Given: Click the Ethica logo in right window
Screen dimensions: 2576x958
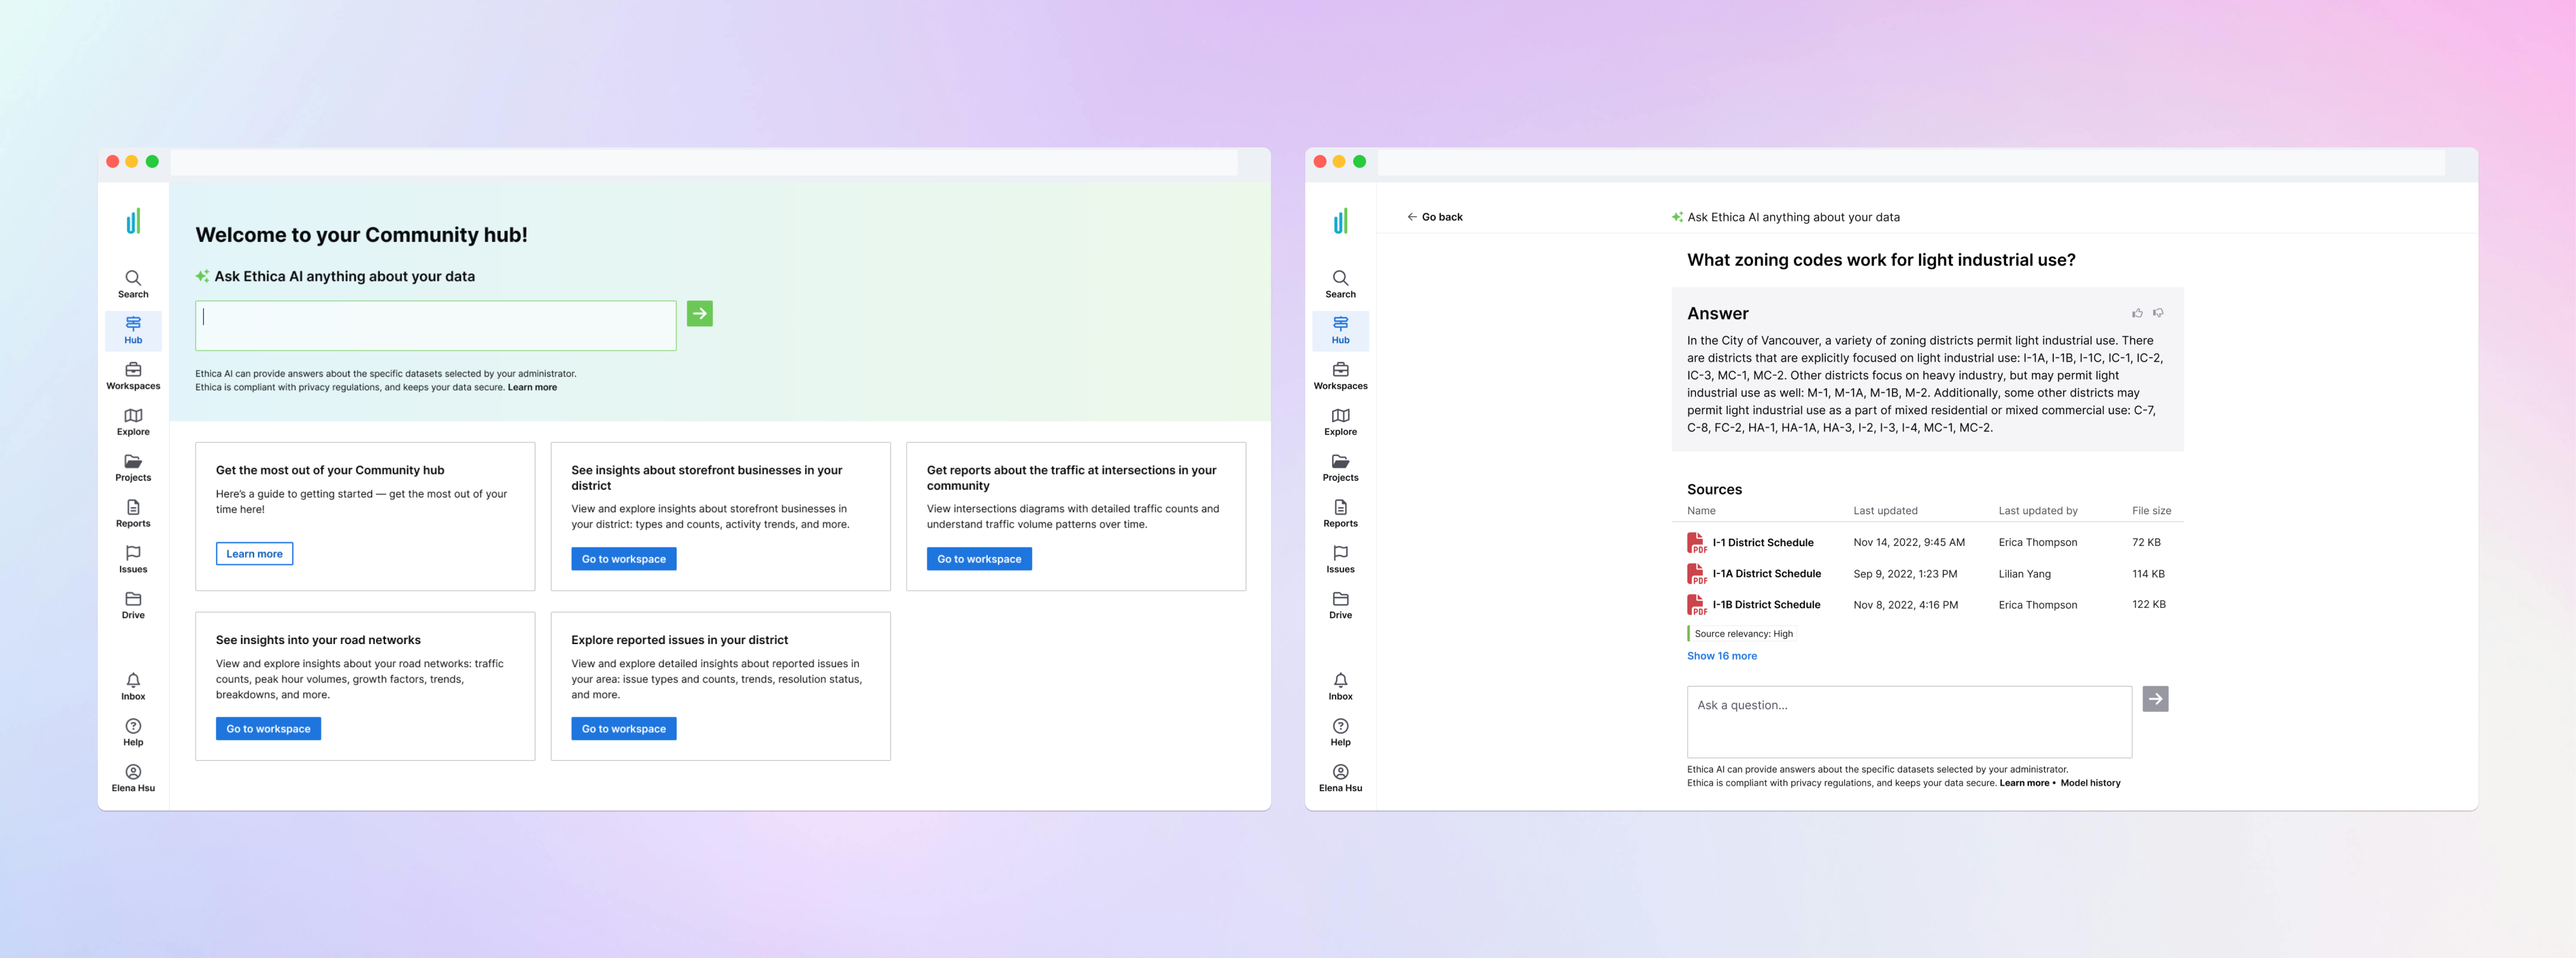Looking at the screenshot, I should click(x=1340, y=221).
